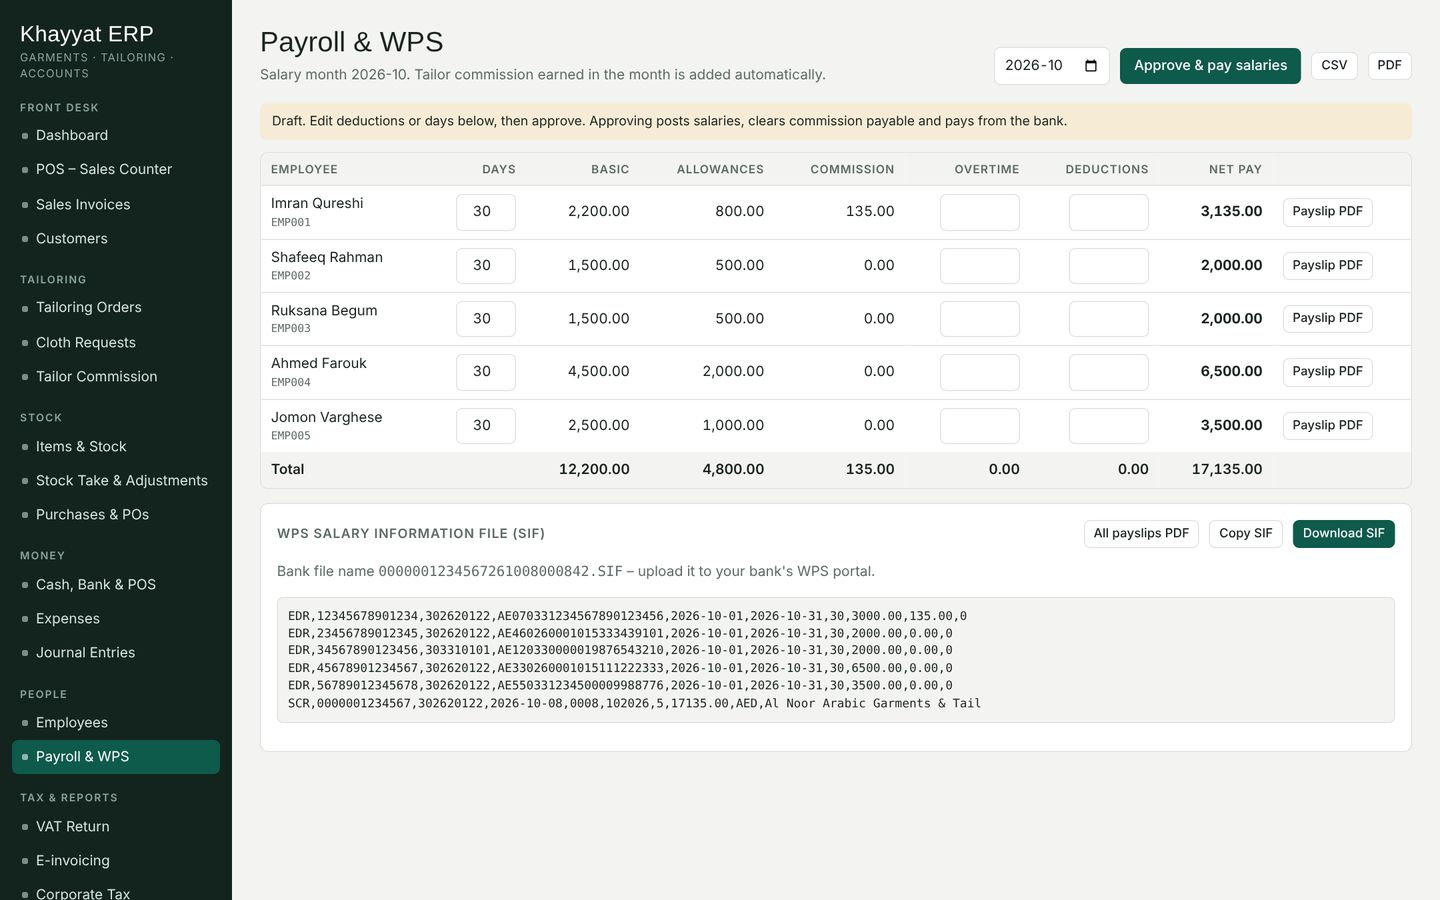Go to POS – Sales Counter
The height and width of the screenshot is (900, 1440).
coord(116,169)
